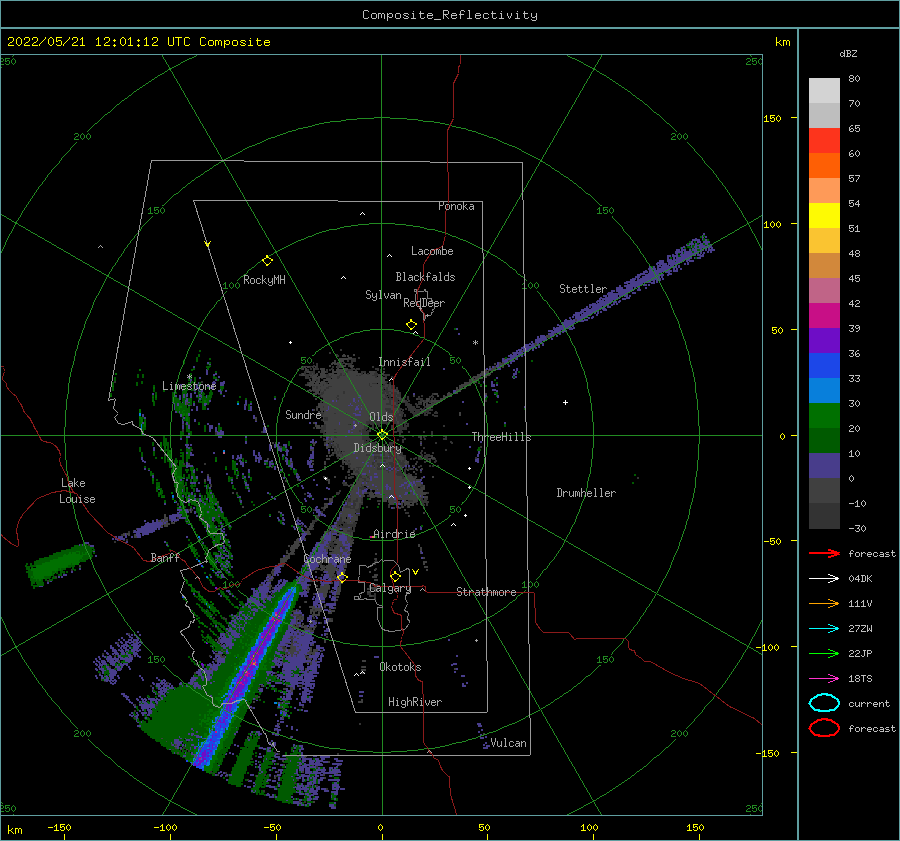Click the Innisfail town label

point(404,362)
